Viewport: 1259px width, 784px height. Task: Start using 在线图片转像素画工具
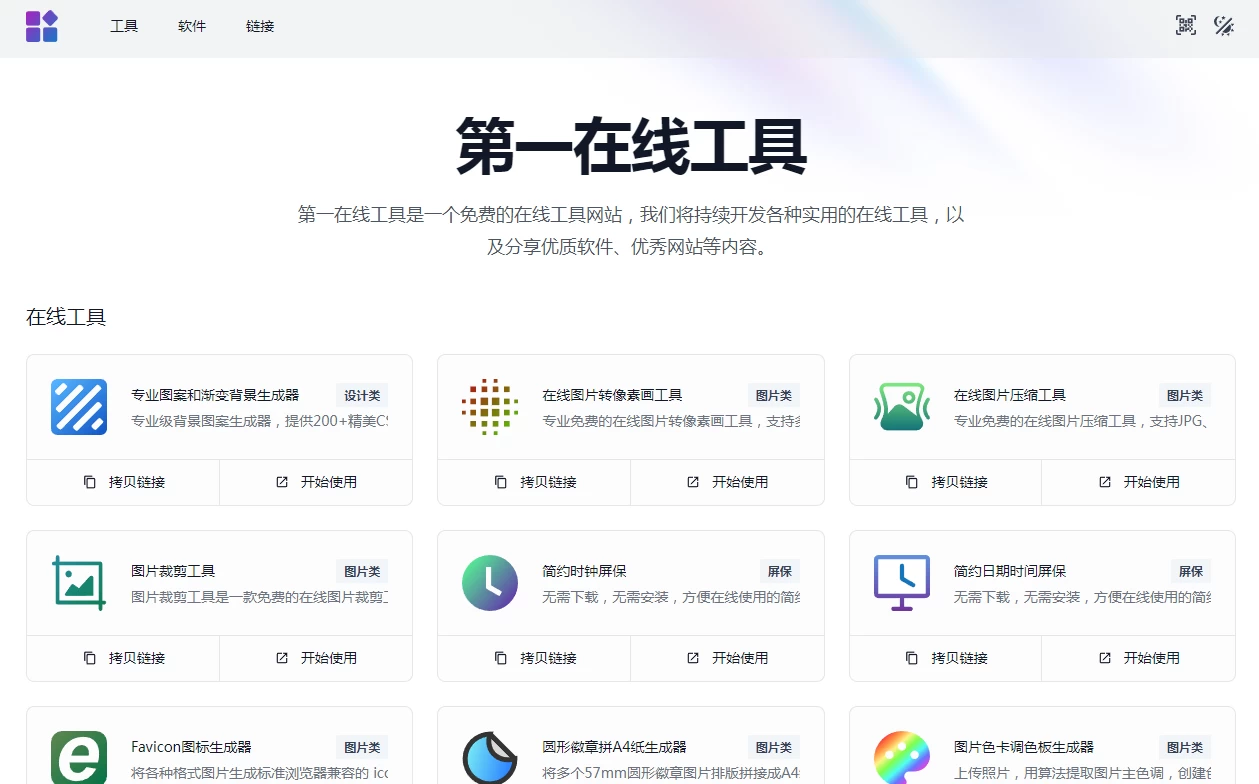coord(727,482)
